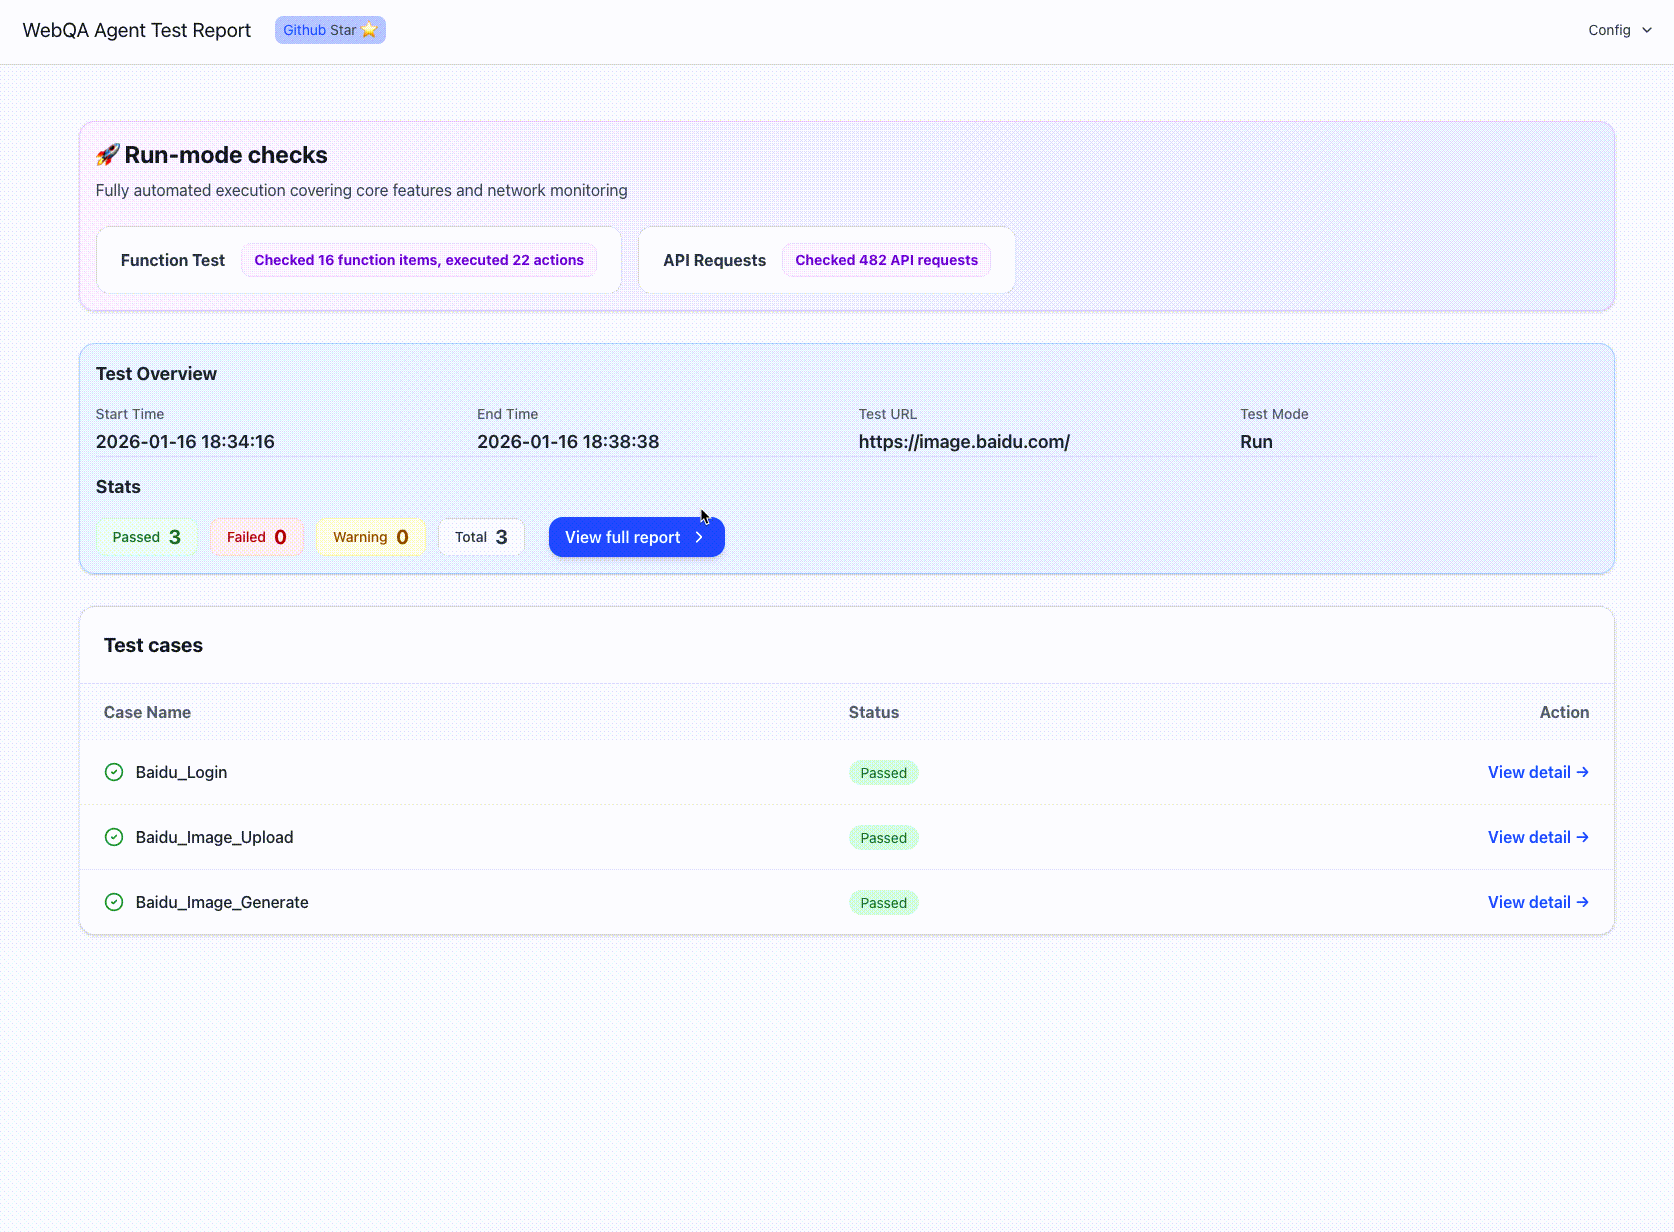Click the Test Overview heading
Image resolution: width=1674 pixels, height=1232 pixels.
point(156,374)
